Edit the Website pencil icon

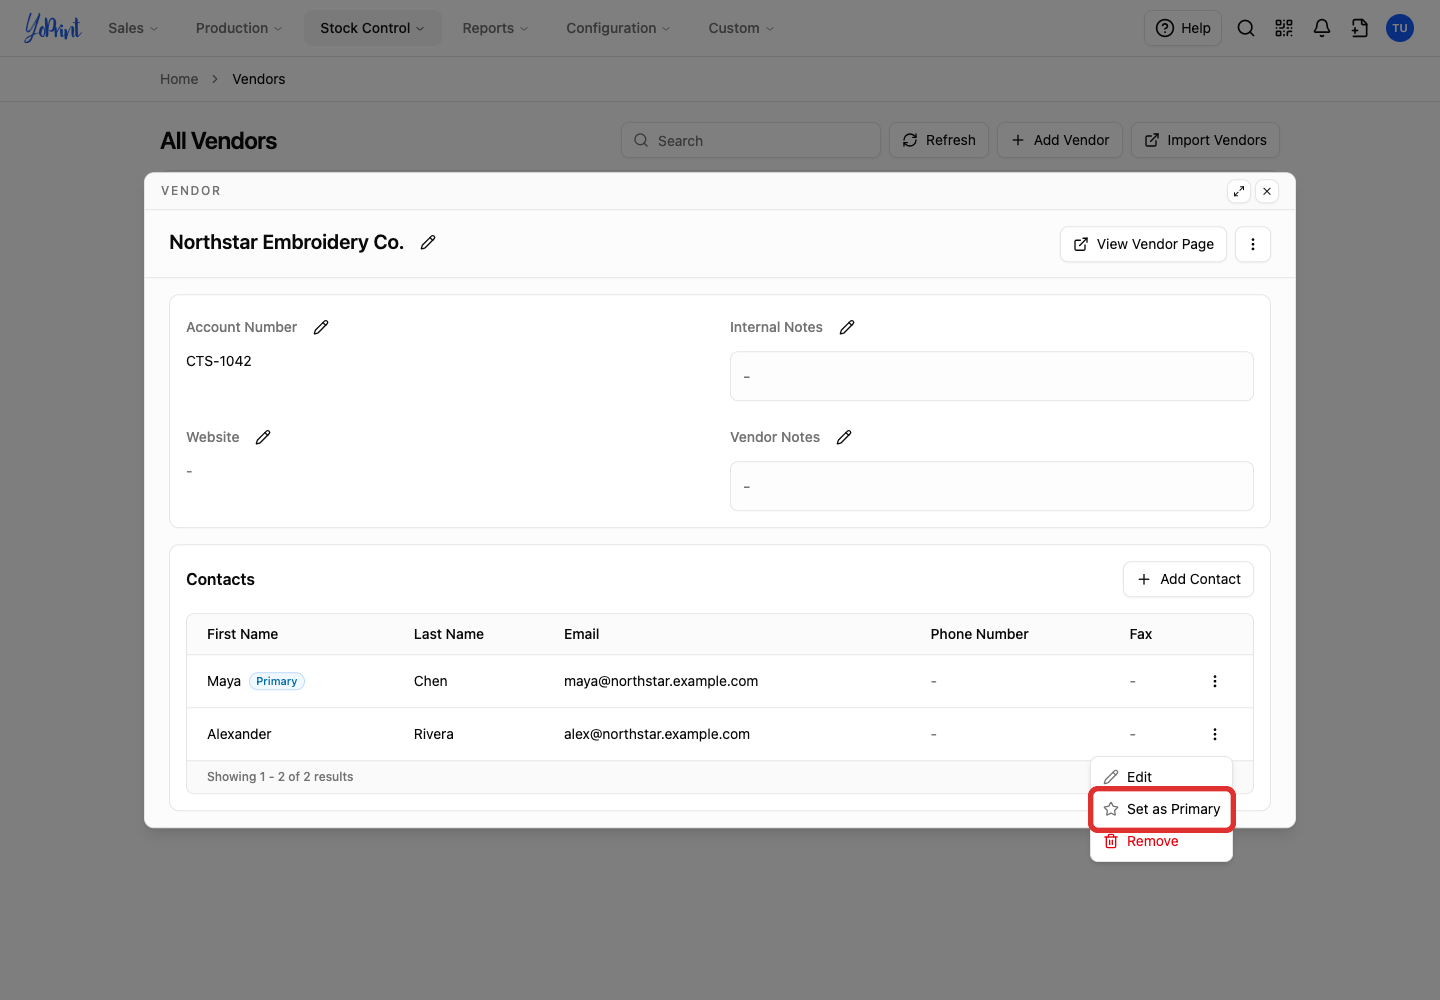click(263, 437)
